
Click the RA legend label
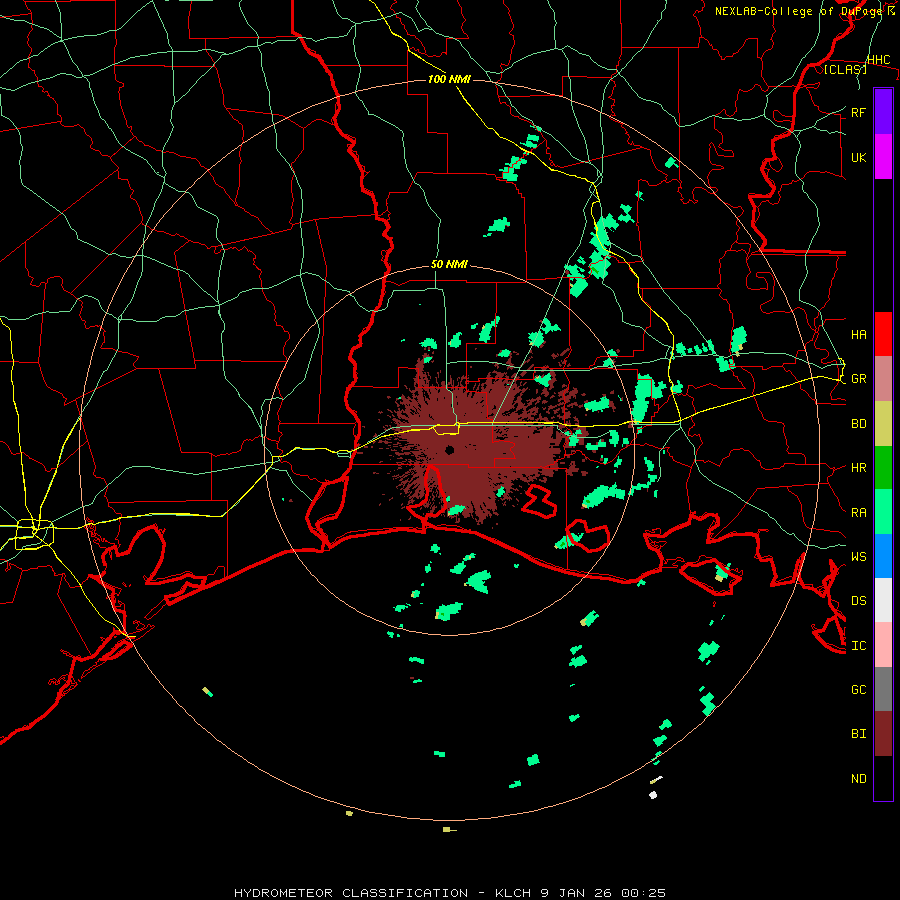pos(858,512)
